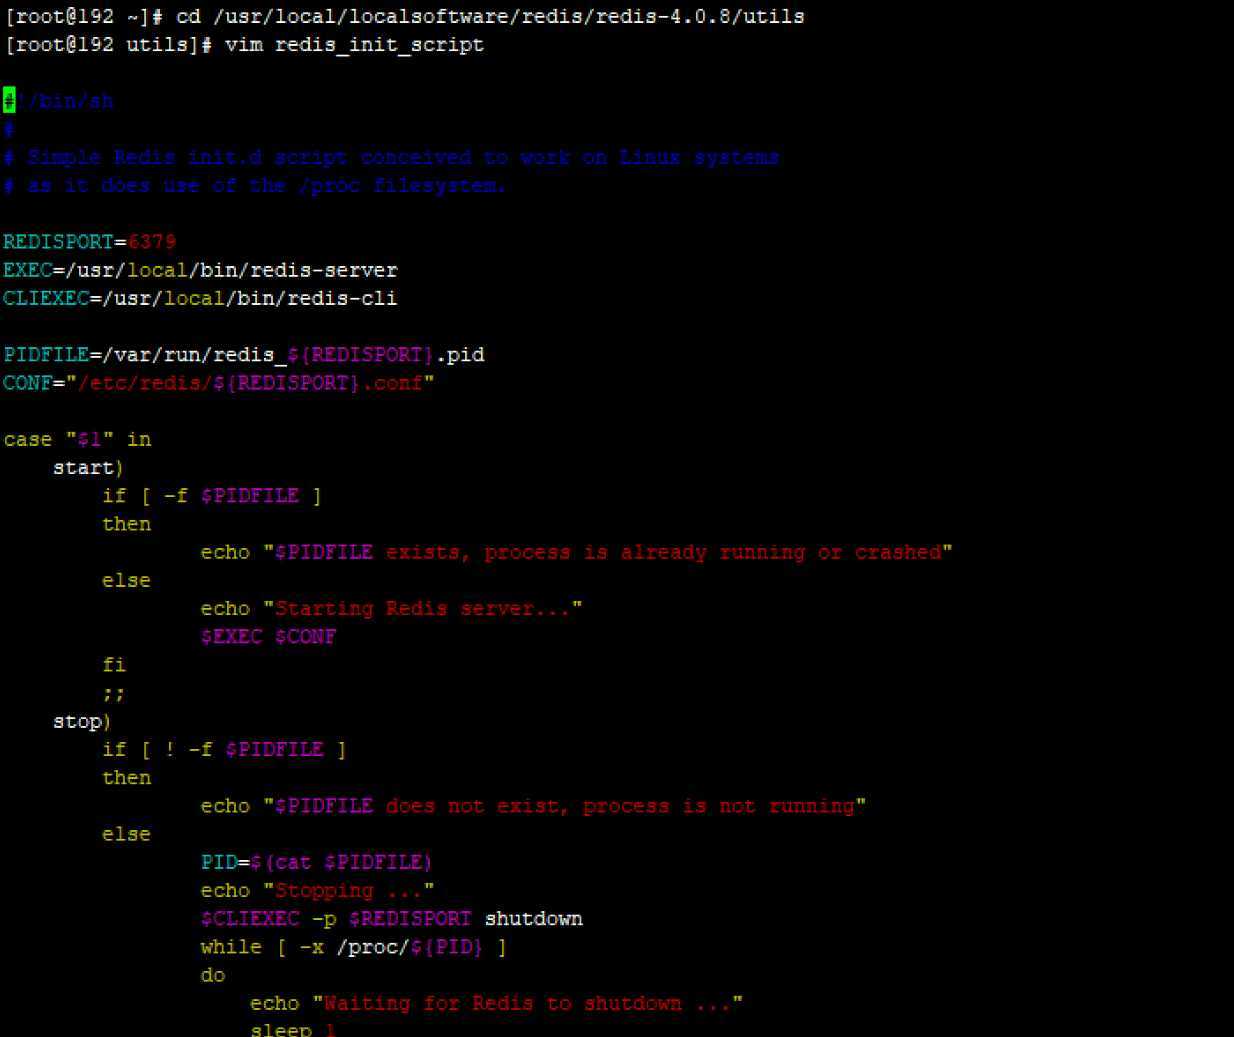Image resolution: width=1234 pixels, height=1037 pixels.
Task: Click the CONF="/etc/redis/${REDISPORT}.conf" line
Action: [x=218, y=383]
